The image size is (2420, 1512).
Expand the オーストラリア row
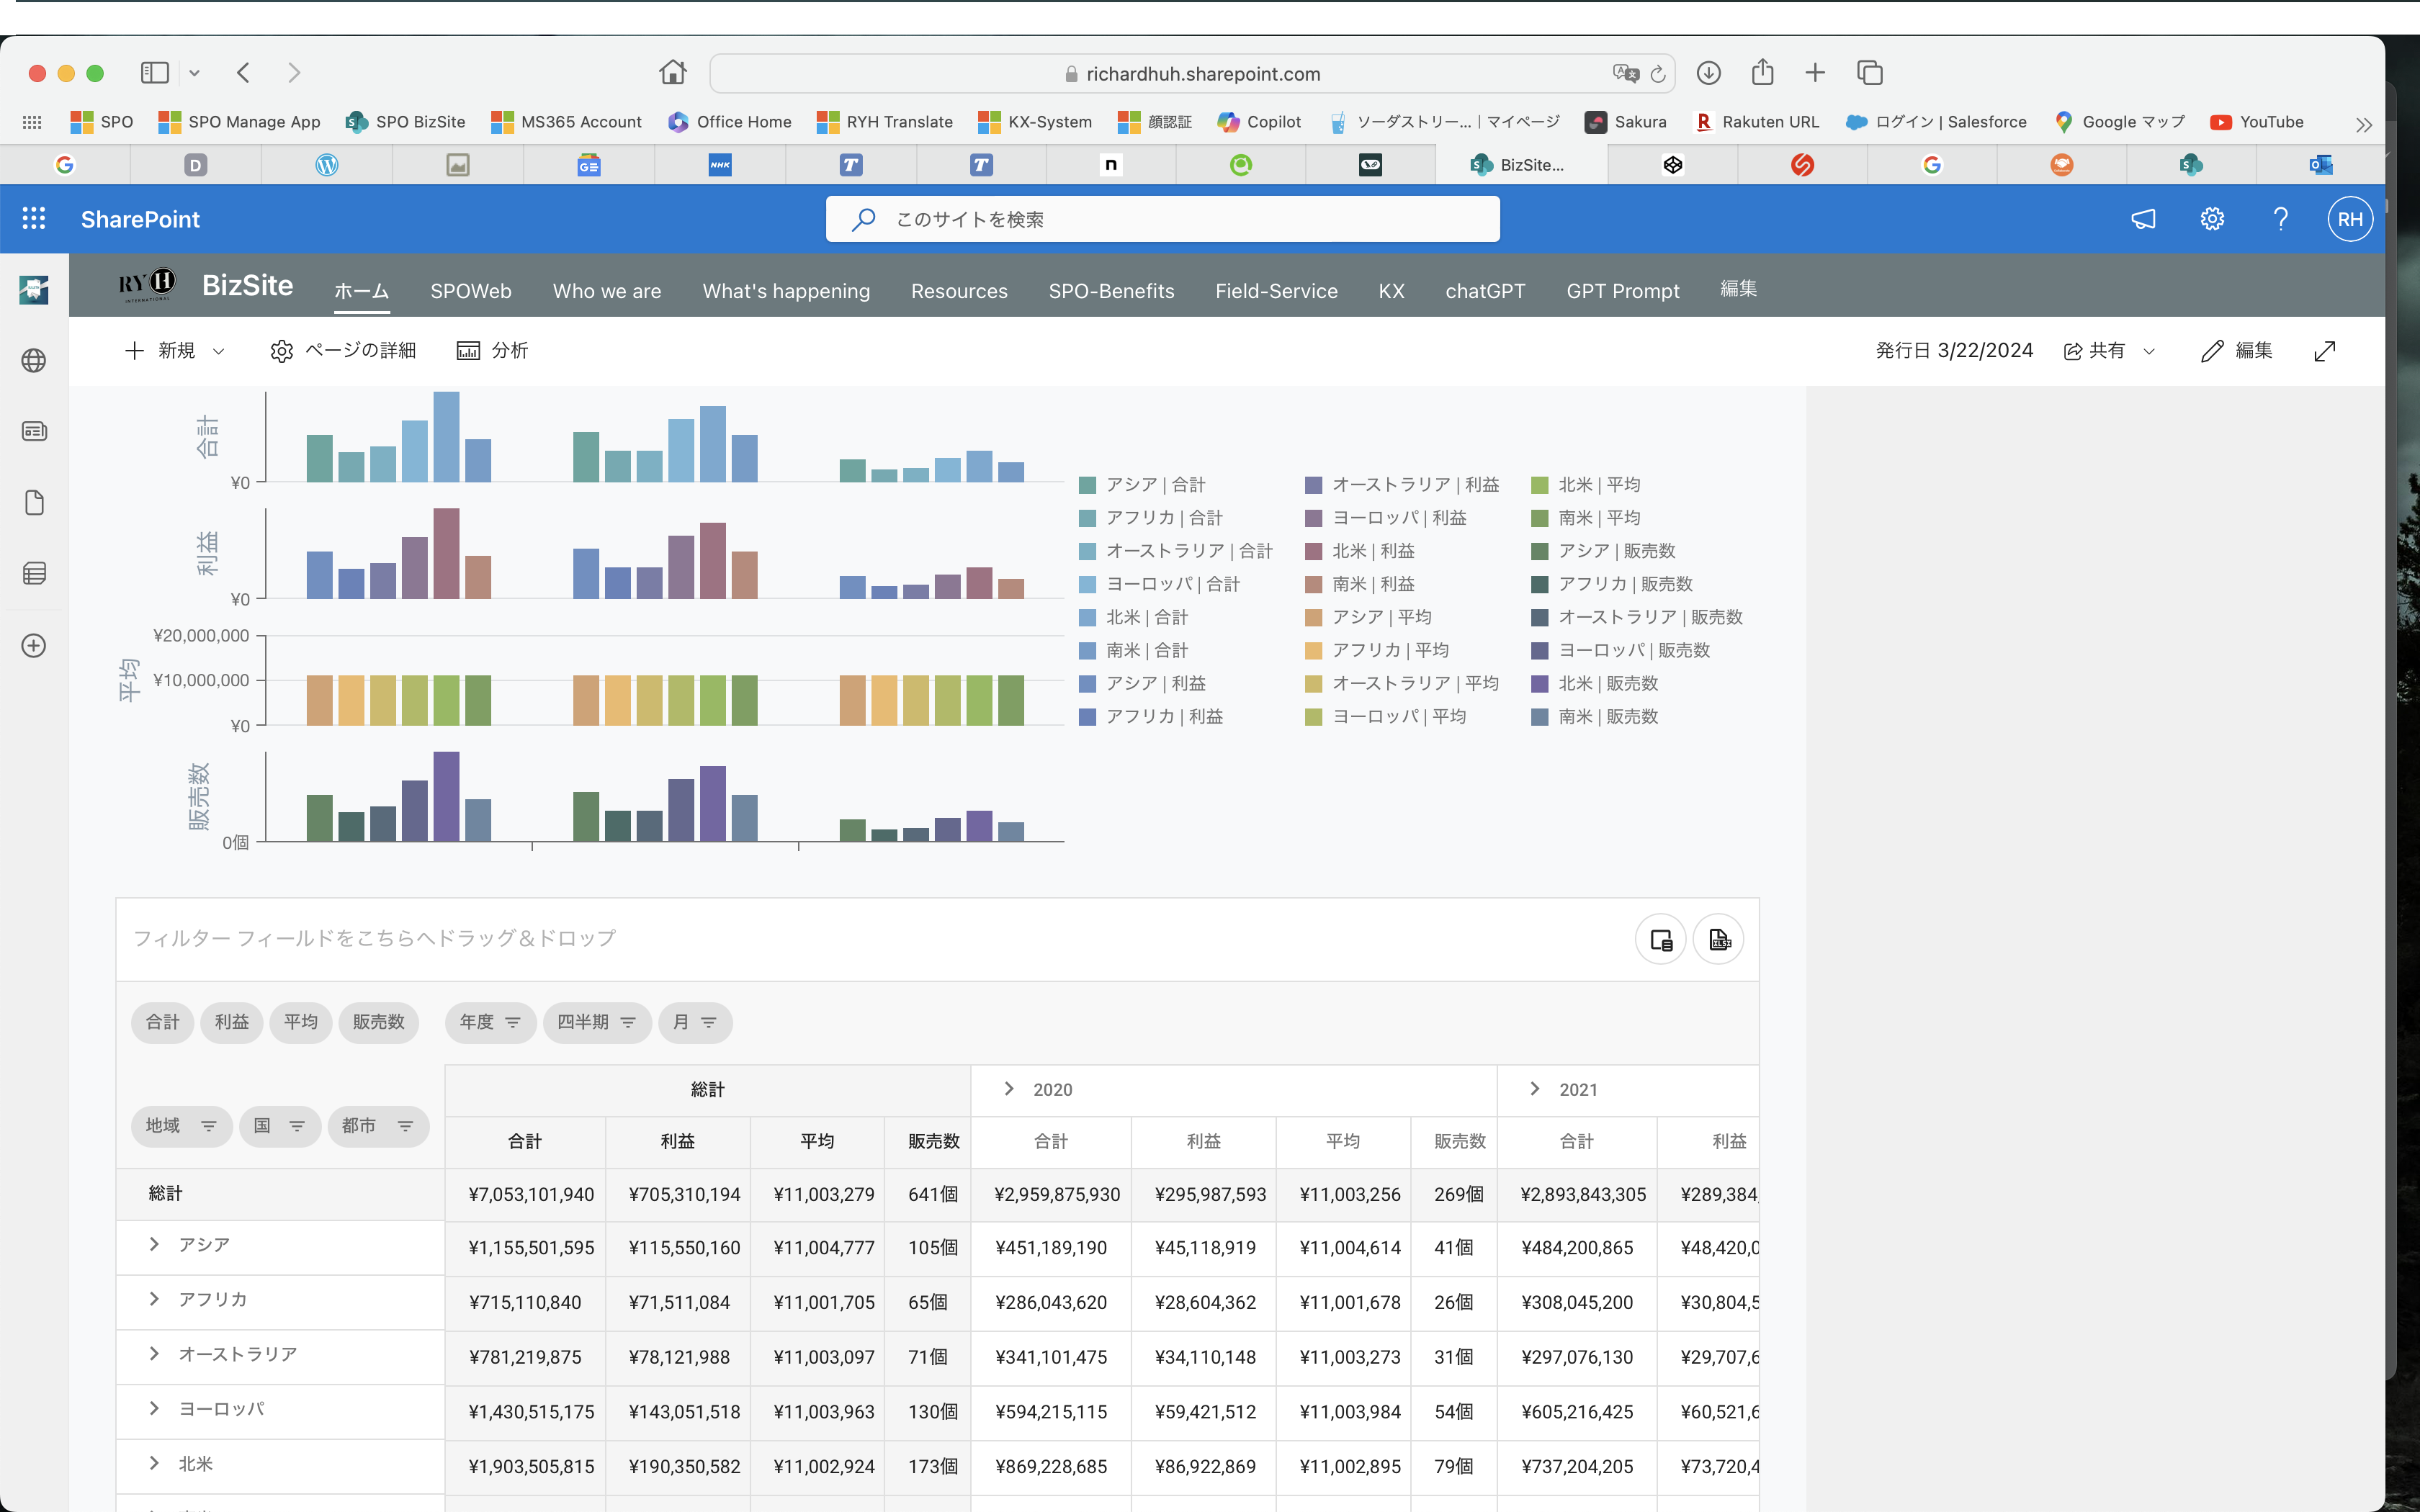click(x=154, y=1353)
